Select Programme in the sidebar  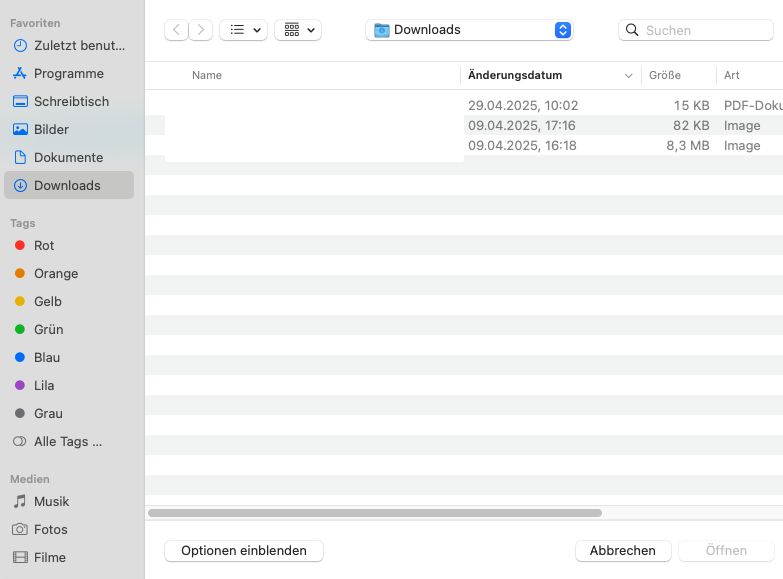point(68,73)
